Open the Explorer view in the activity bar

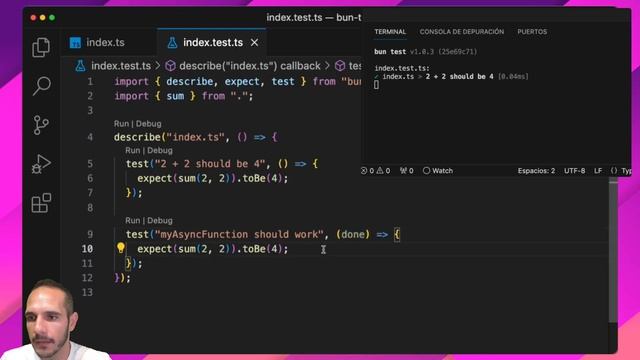click(41, 47)
